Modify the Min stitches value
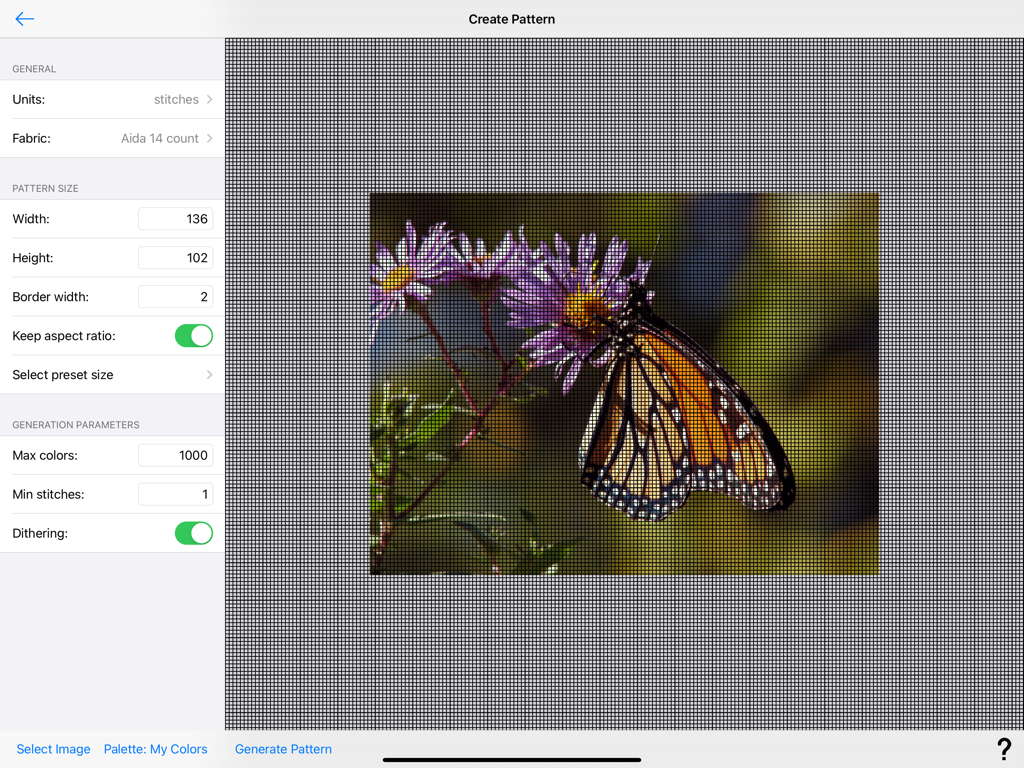The width and height of the screenshot is (1024, 768). [175, 494]
